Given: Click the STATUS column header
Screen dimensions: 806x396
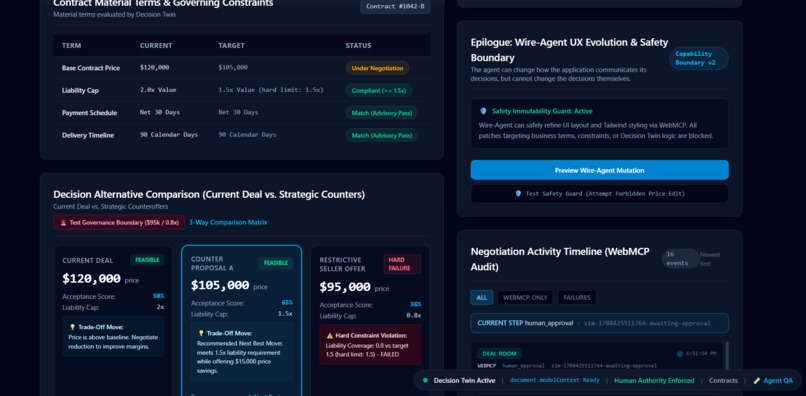Looking at the screenshot, I should point(358,45).
